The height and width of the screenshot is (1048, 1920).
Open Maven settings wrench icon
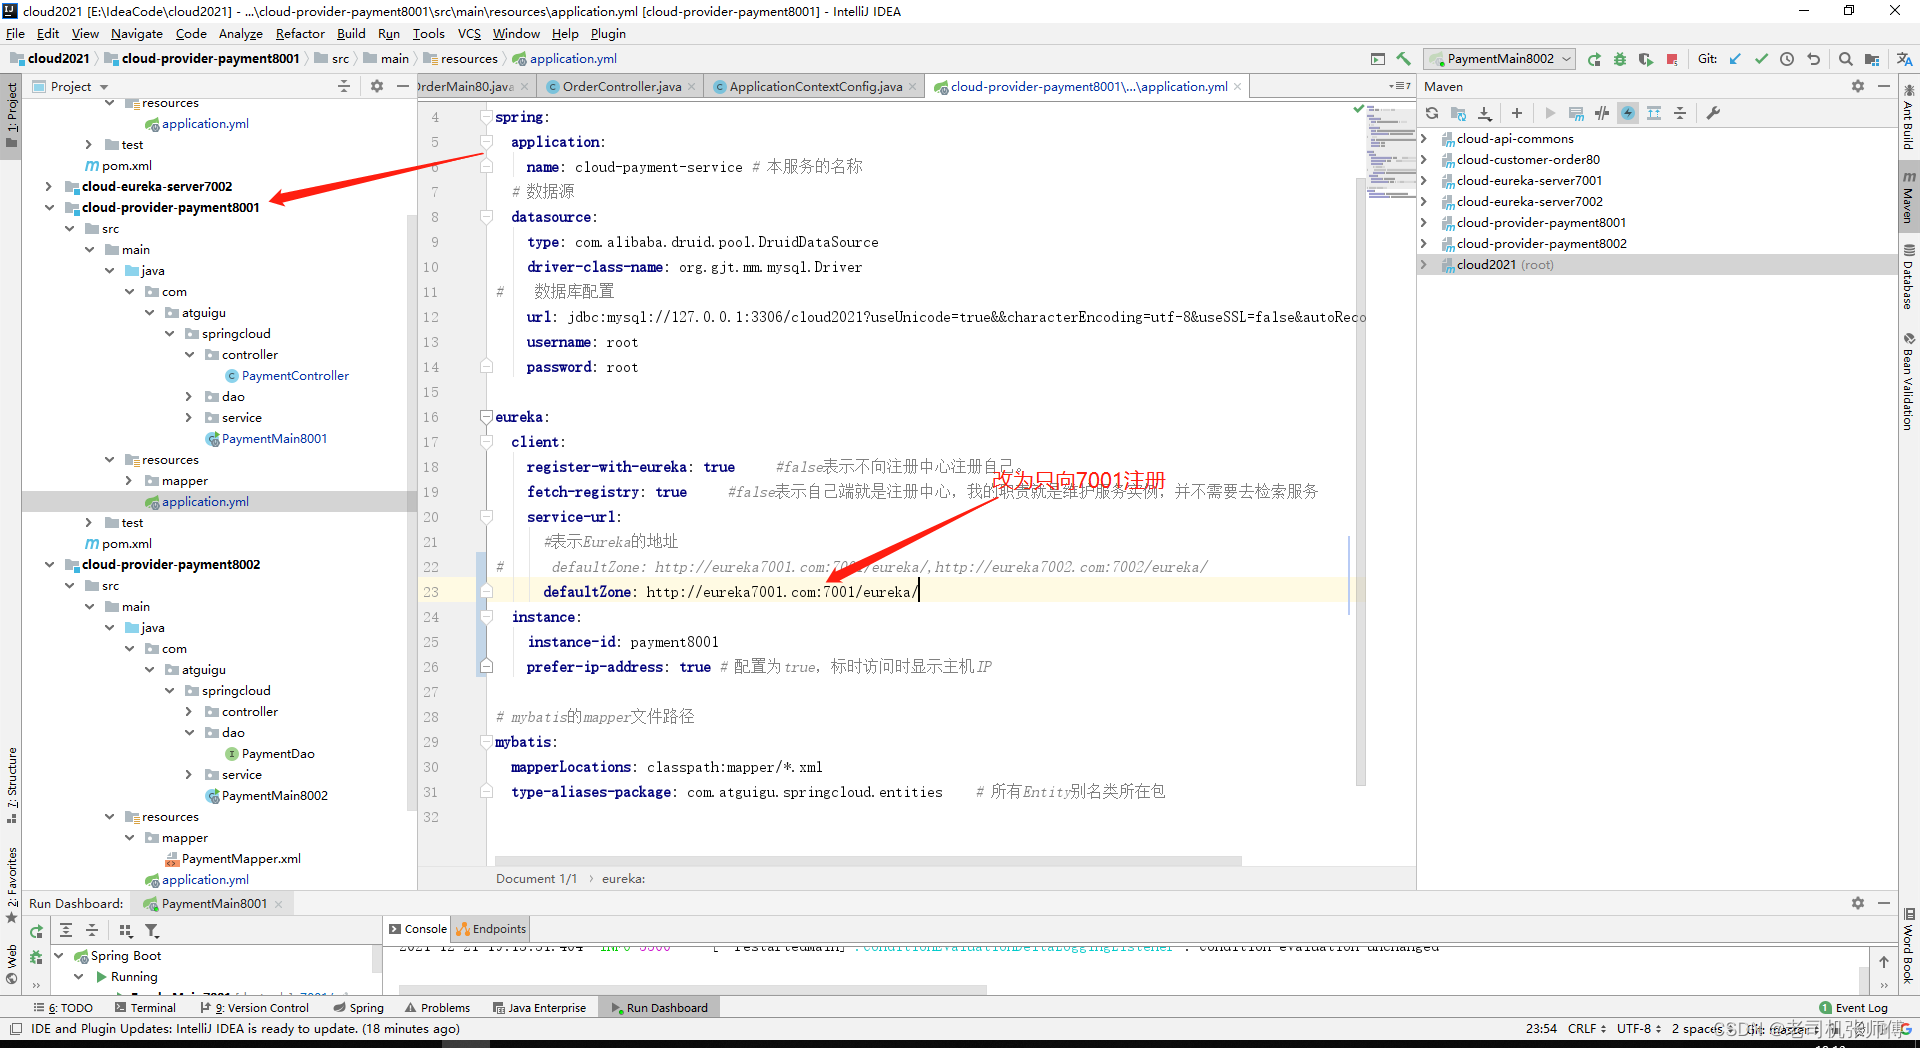pos(1713,113)
